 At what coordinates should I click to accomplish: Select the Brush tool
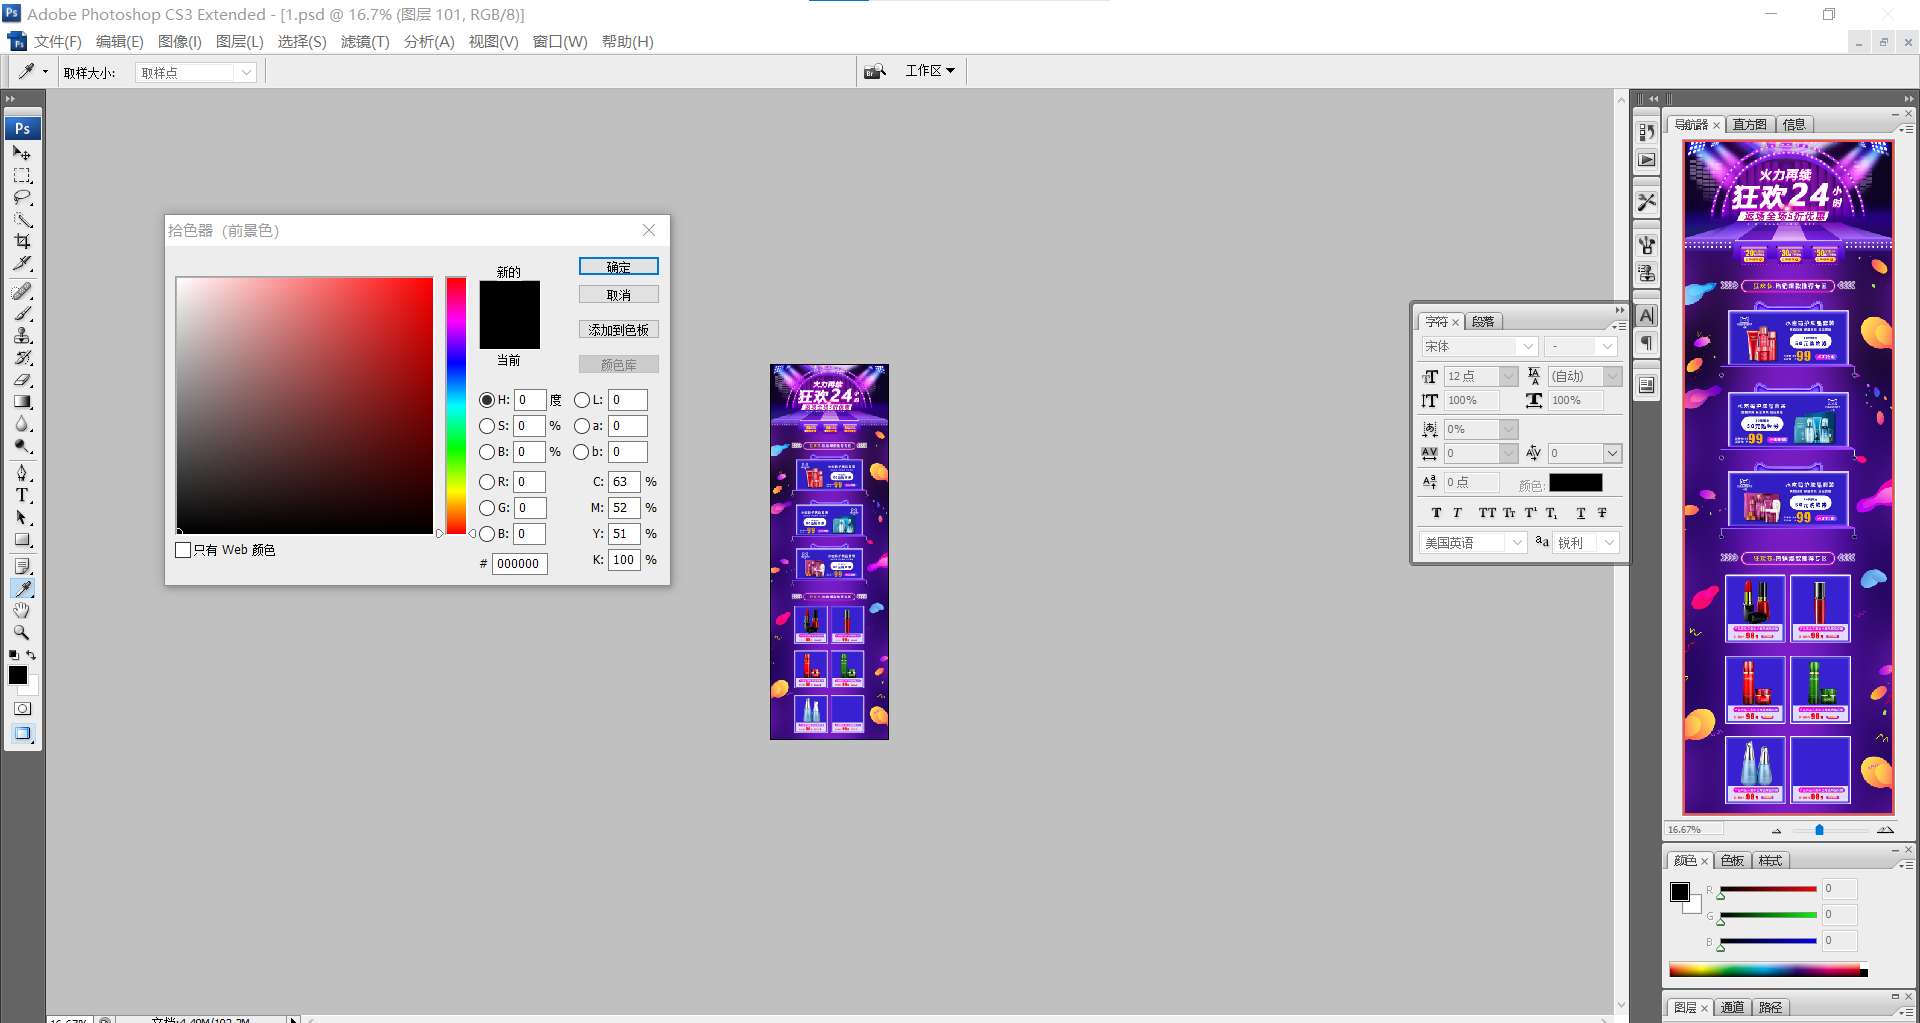[x=22, y=313]
